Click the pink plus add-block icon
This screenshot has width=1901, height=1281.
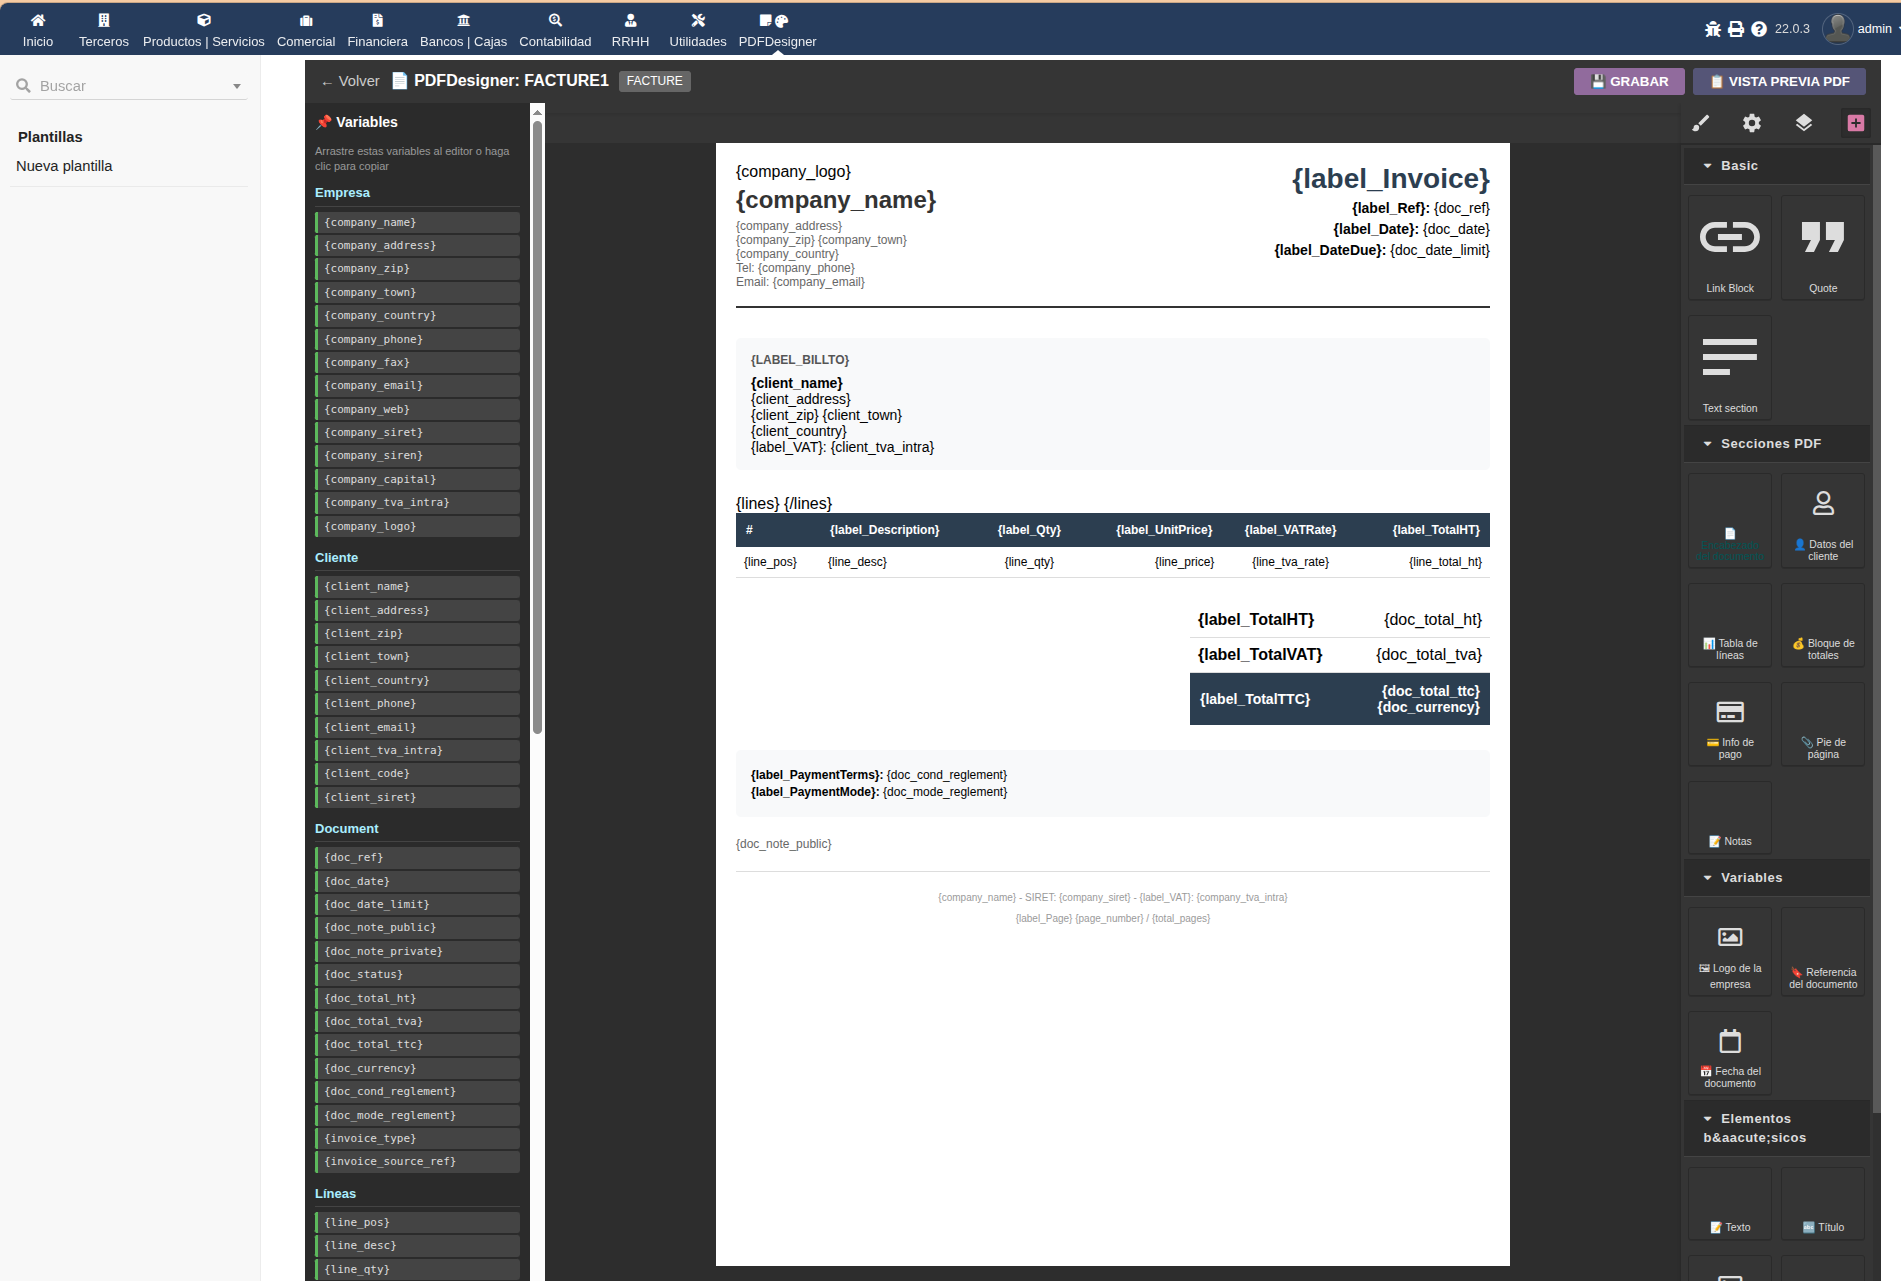coord(1856,122)
